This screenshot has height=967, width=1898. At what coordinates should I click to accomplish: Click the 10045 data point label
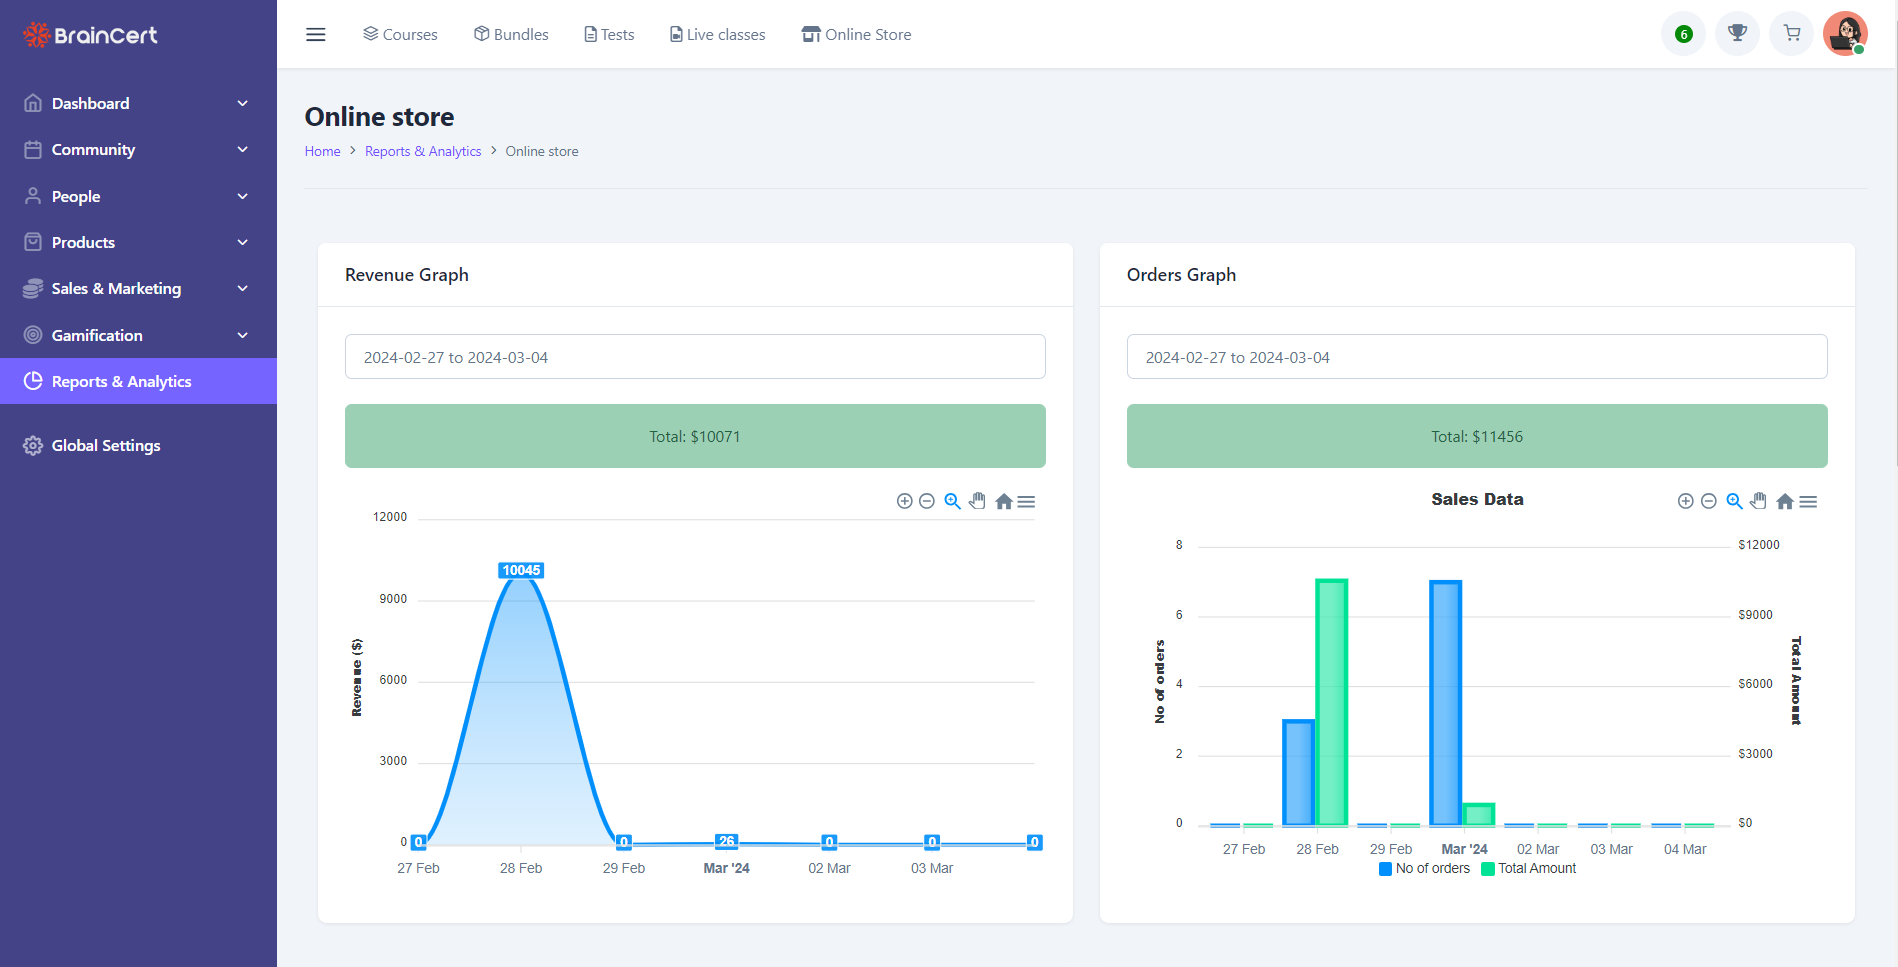point(521,570)
